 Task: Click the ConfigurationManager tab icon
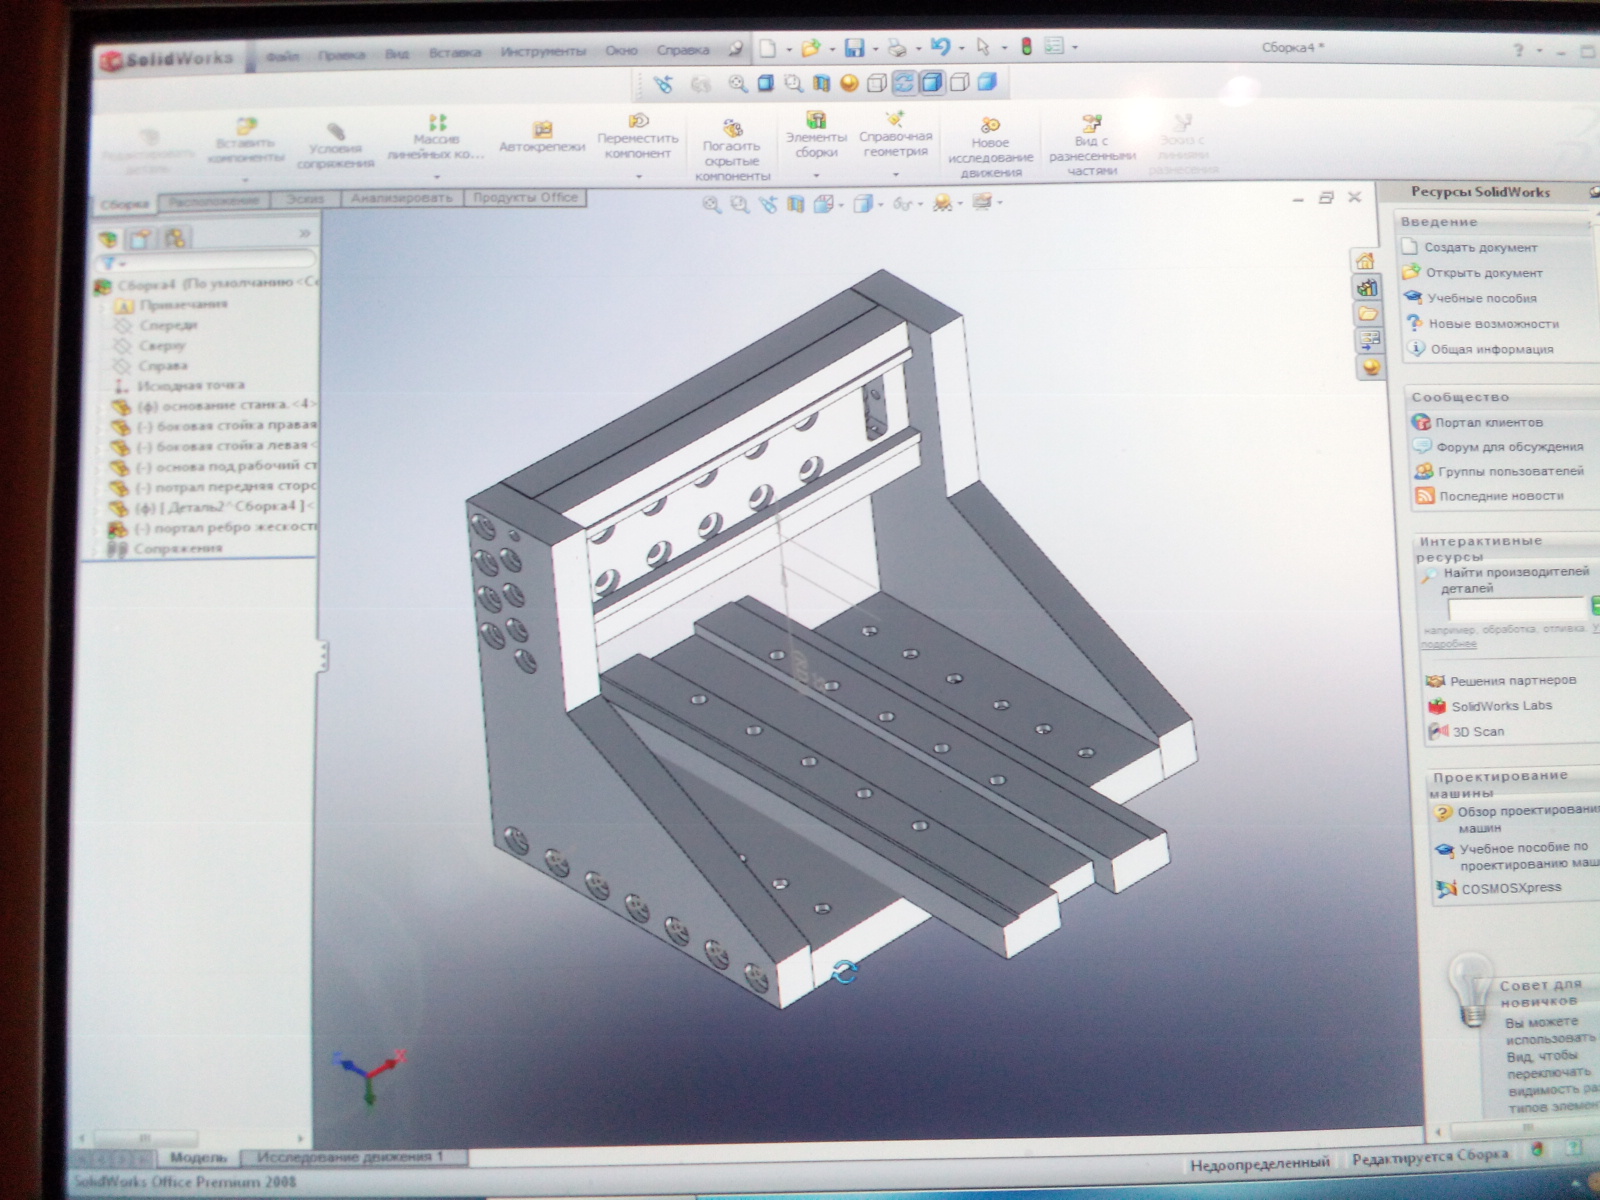pos(176,238)
